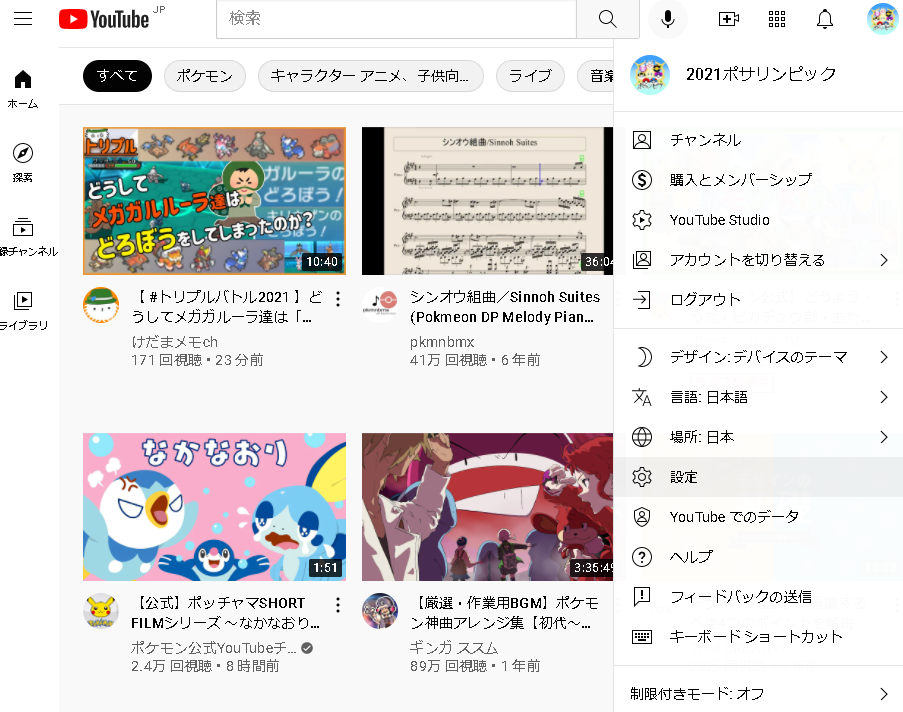Screen dimensions: 903x712
Task: Click the YouTube Studio gear icon
Action: point(642,220)
